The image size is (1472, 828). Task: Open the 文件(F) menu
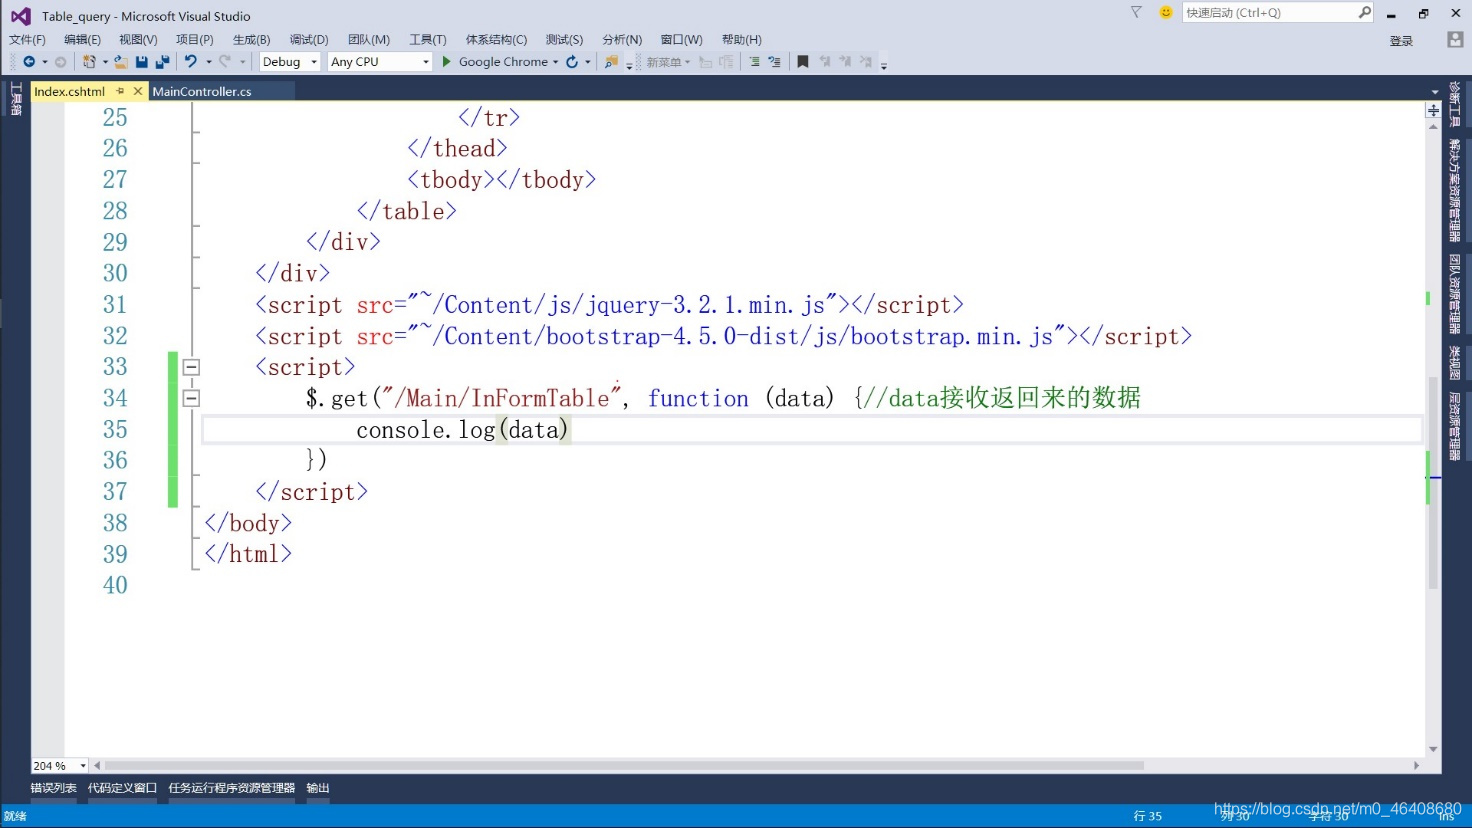click(x=27, y=39)
